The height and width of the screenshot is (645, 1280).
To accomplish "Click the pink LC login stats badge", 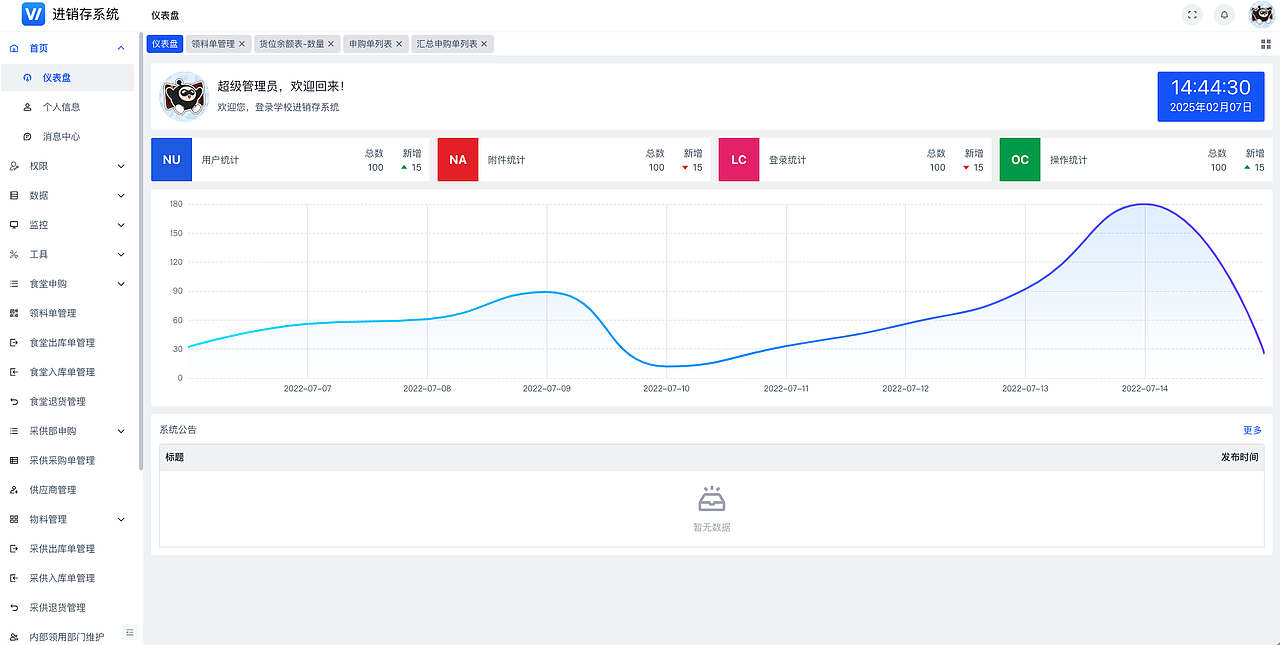I will click(x=739, y=160).
